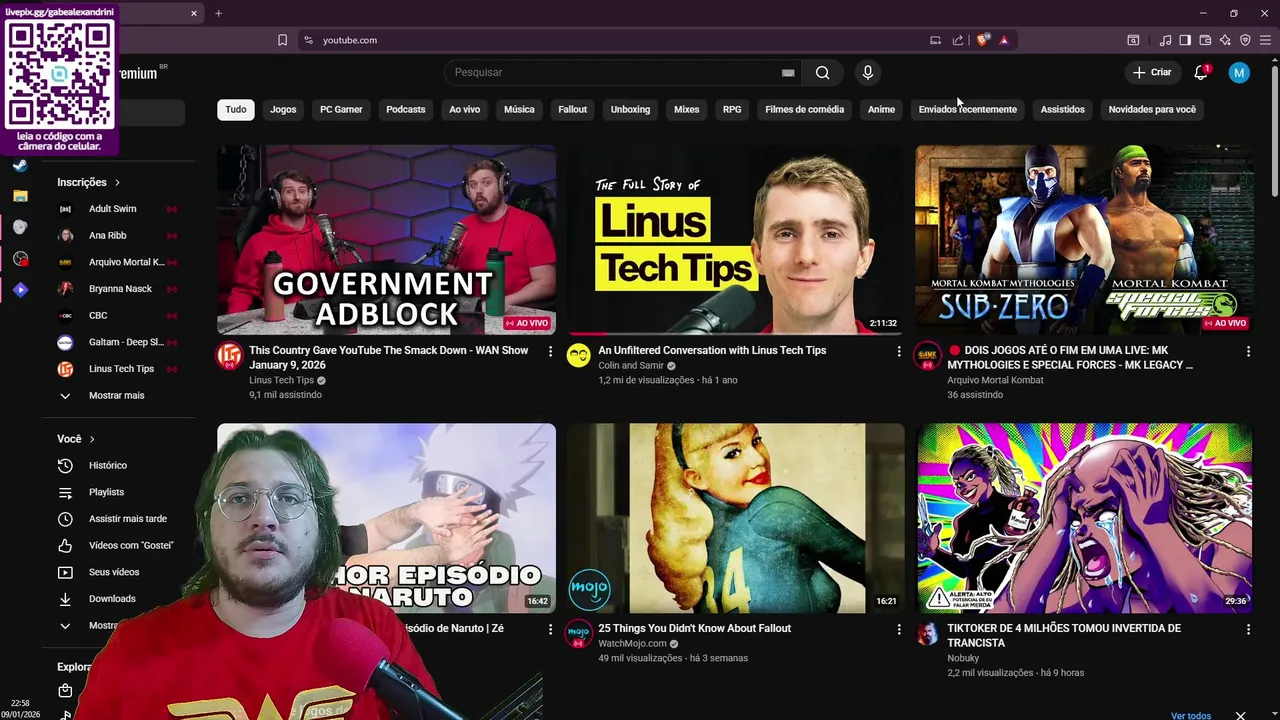
Task: Select the Unboxing filter chip
Action: pos(630,109)
